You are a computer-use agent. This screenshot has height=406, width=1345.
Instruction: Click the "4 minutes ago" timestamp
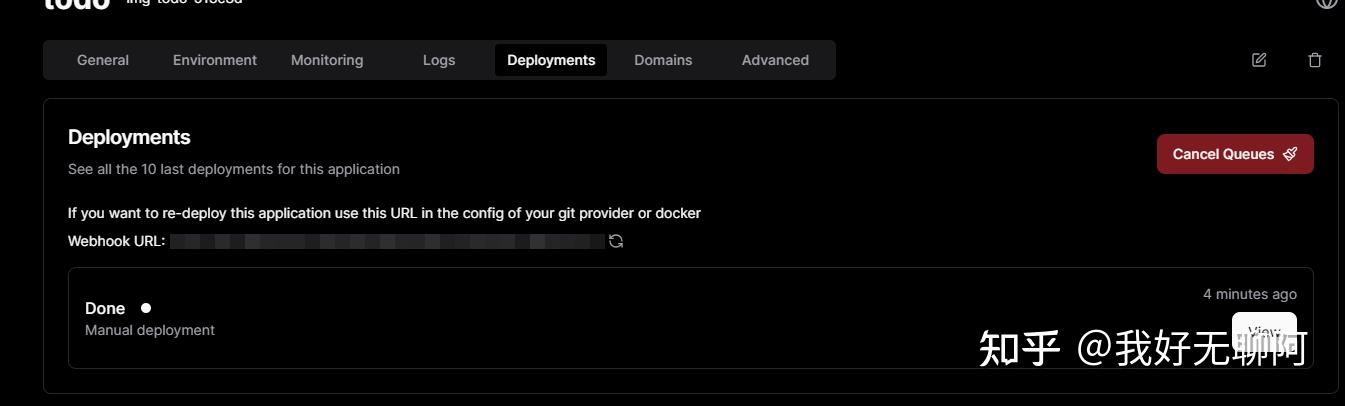click(x=1249, y=294)
